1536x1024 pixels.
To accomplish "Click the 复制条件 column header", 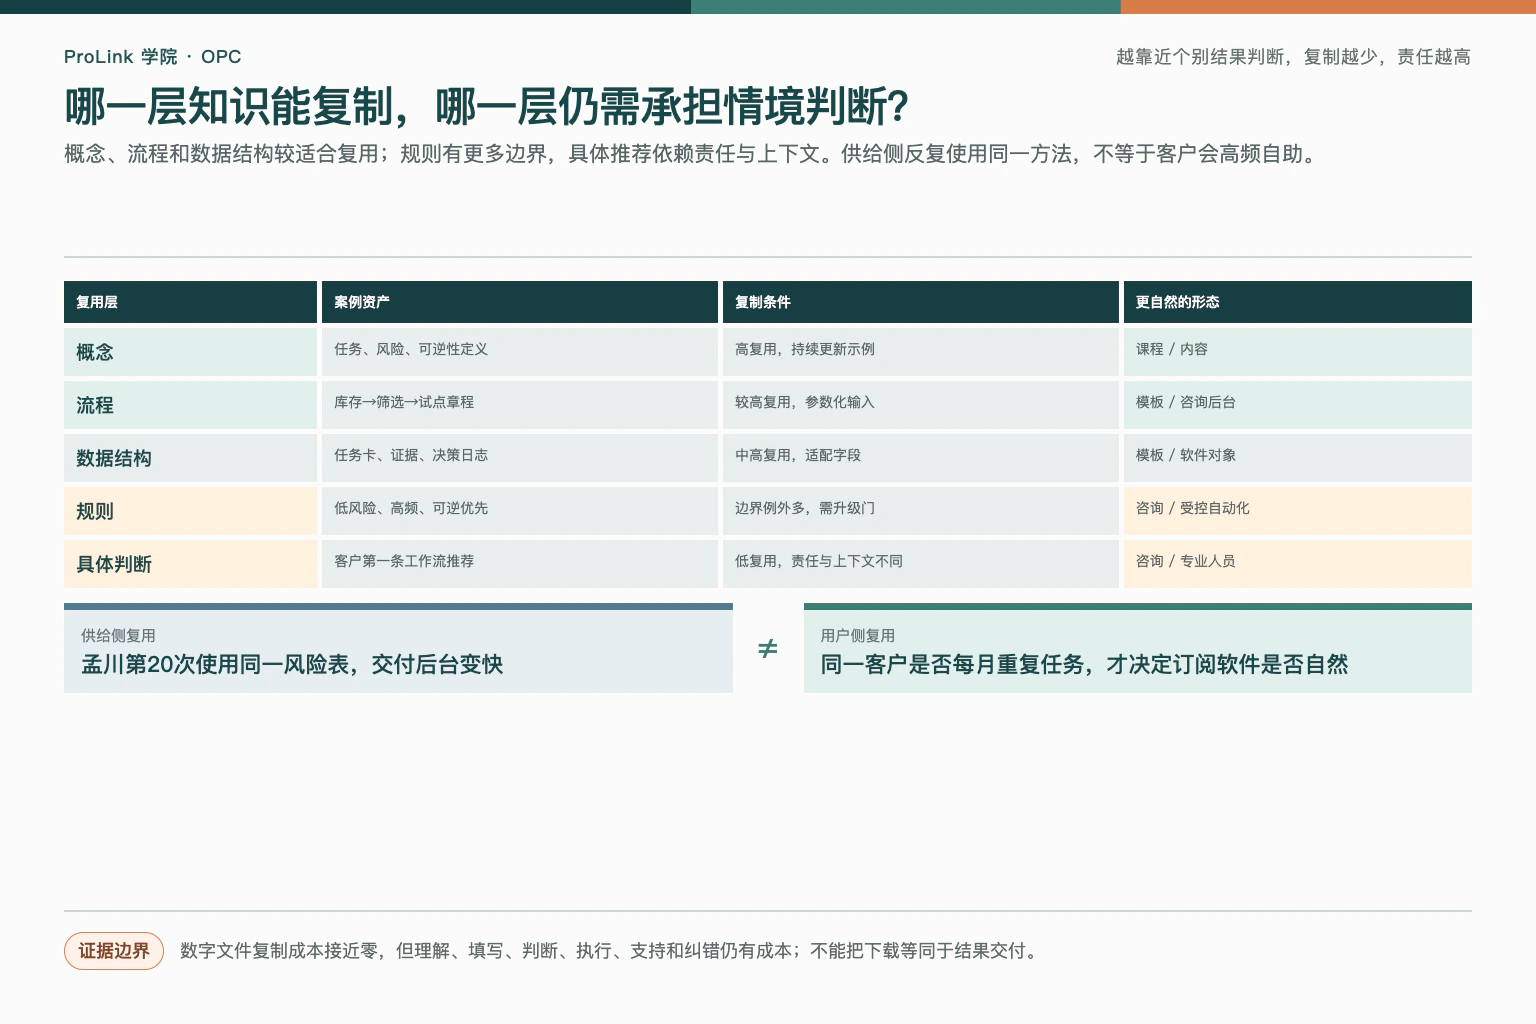I will pyautogui.click(x=921, y=302).
